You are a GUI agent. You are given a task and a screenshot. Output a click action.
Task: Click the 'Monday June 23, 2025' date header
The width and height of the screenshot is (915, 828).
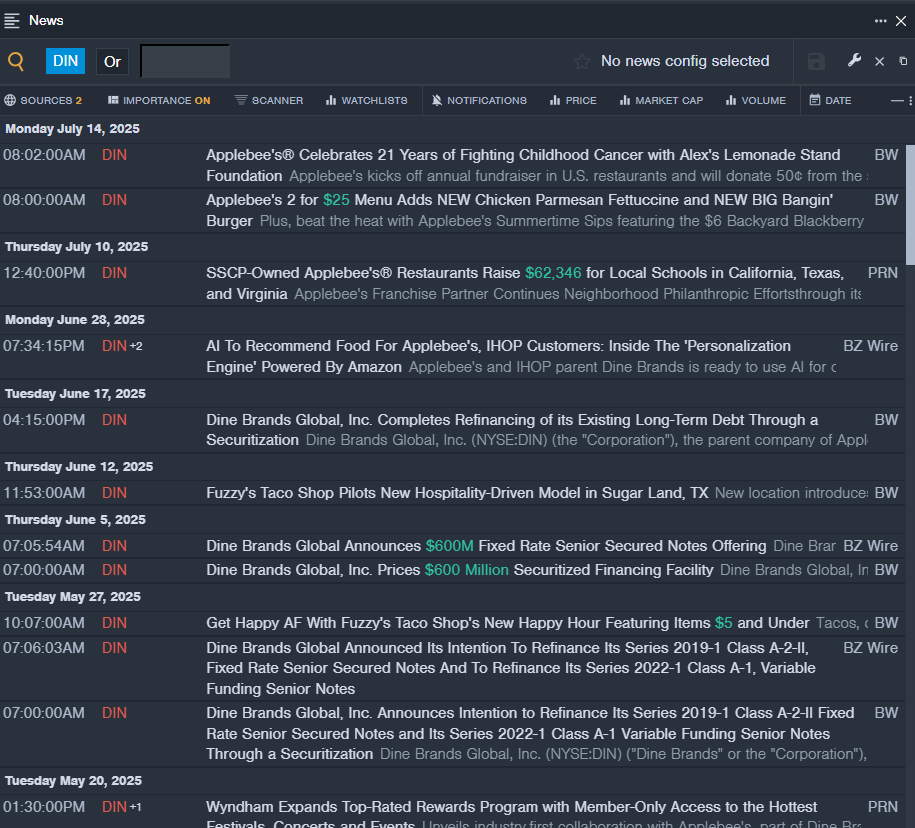coord(75,320)
